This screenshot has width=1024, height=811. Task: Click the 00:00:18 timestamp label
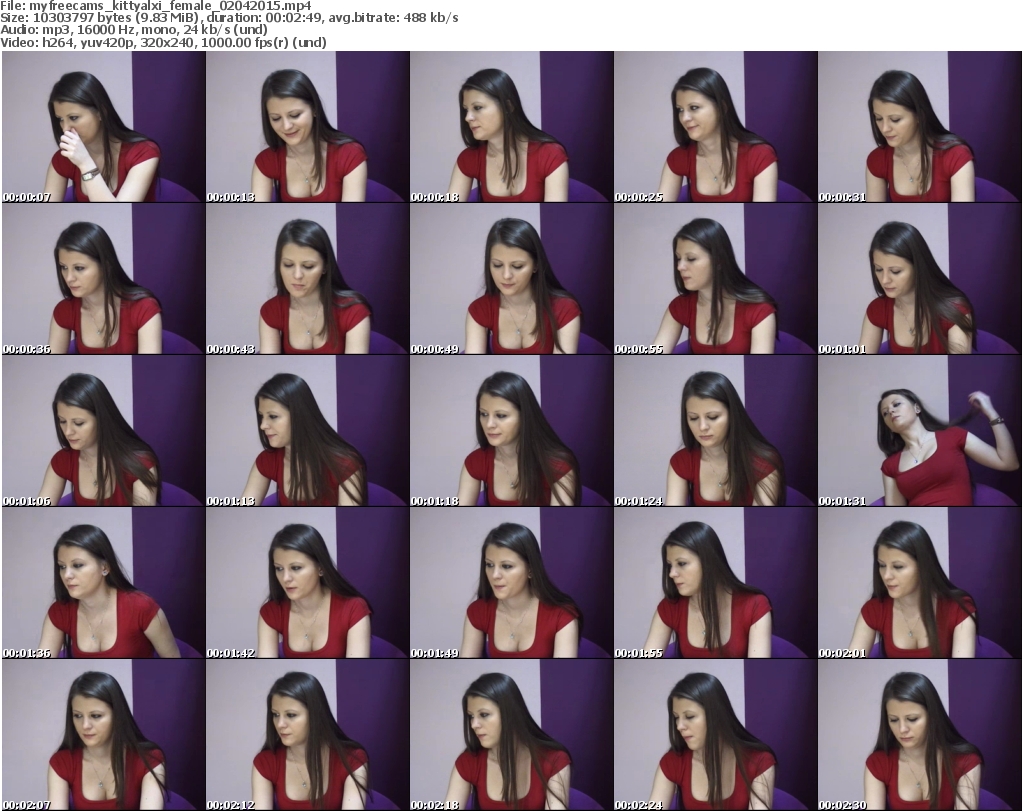coord(435,197)
